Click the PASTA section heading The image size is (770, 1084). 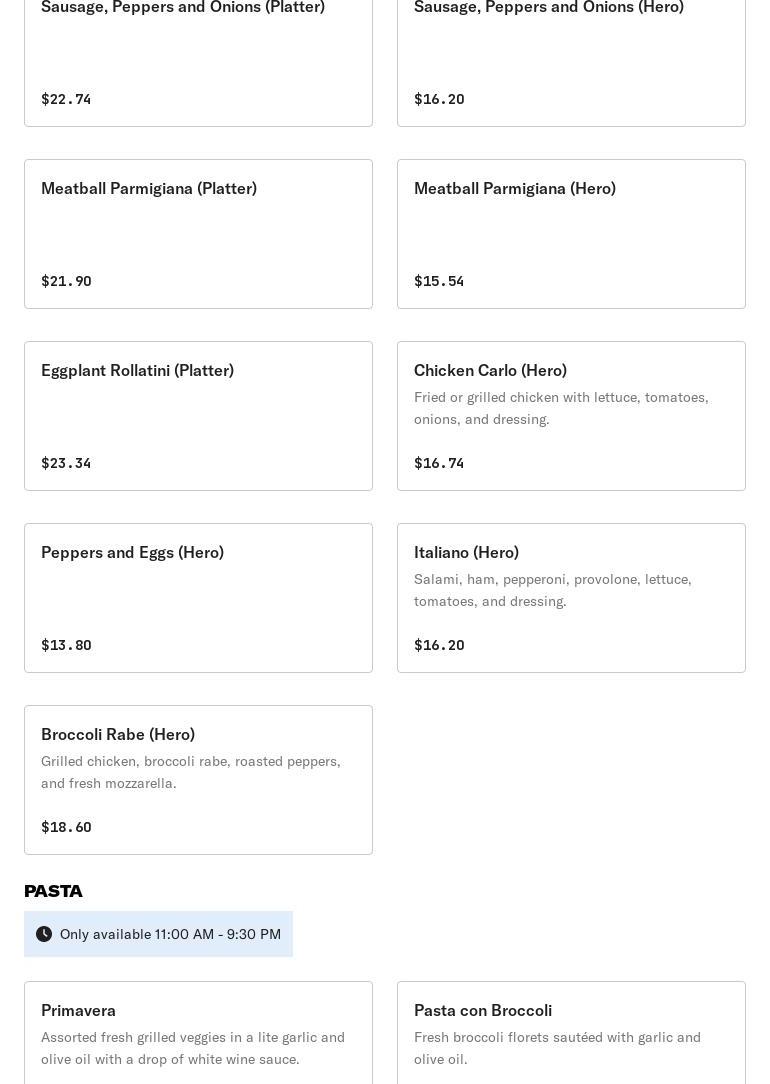click(54, 891)
